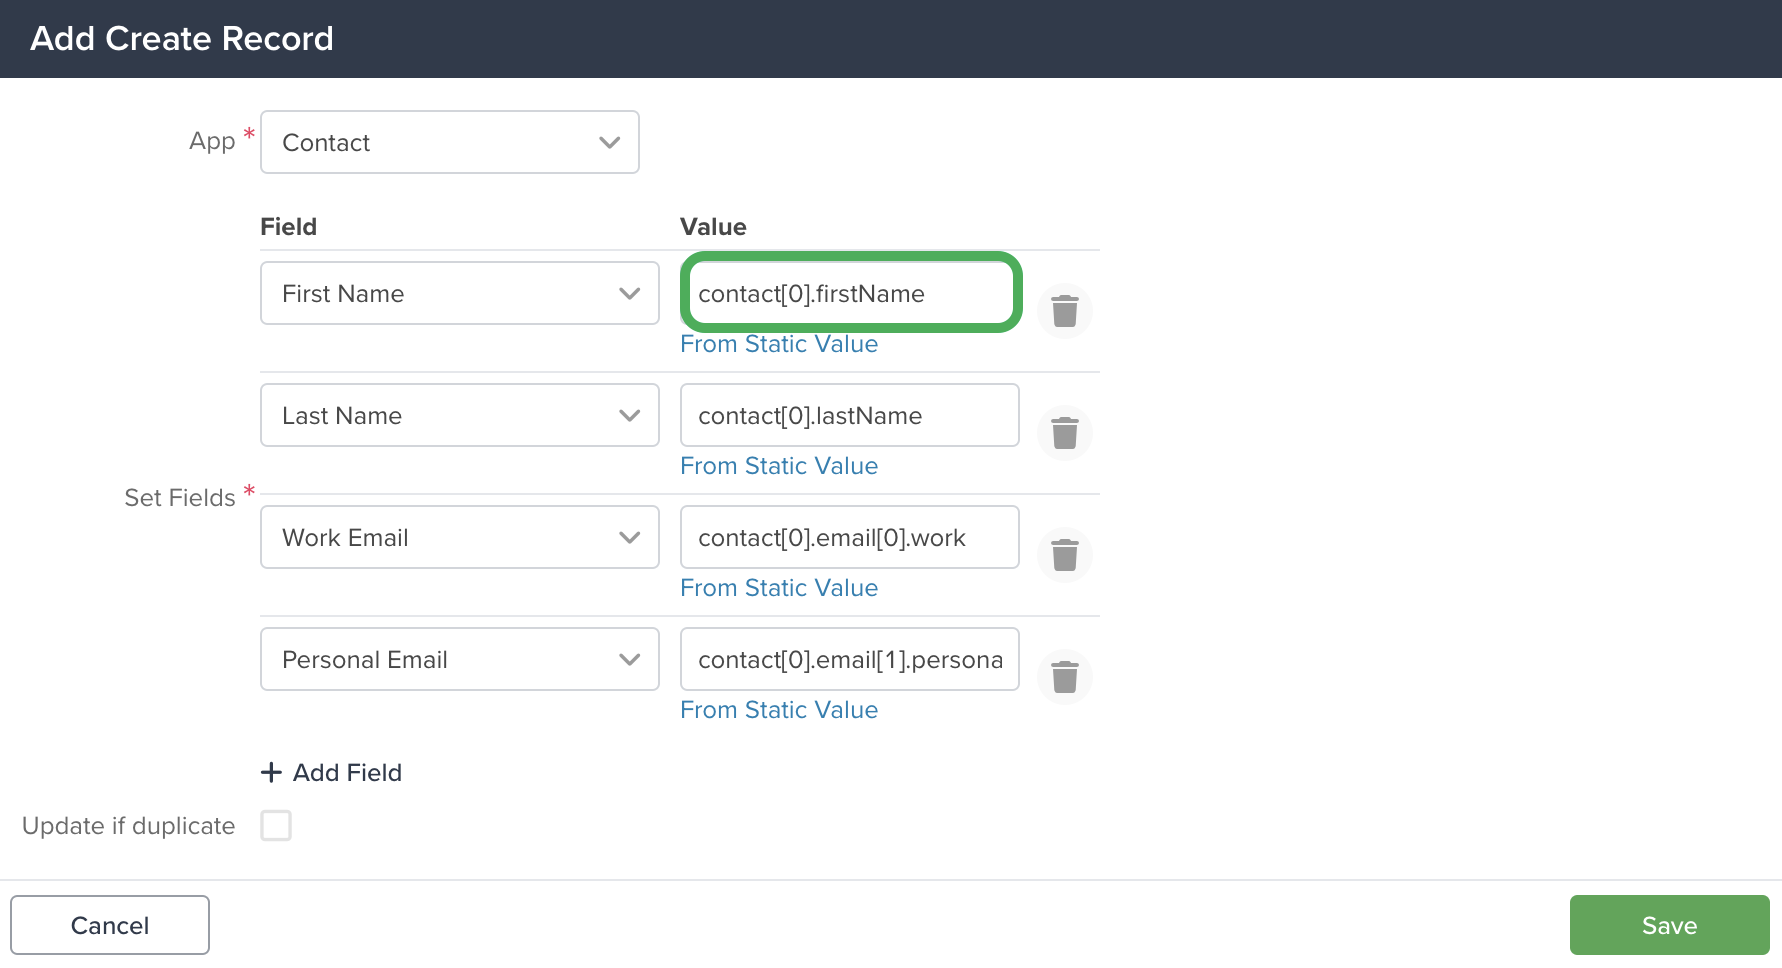The width and height of the screenshot is (1782, 968).
Task: Open the Last Name field dropdown
Action: tap(460, 415)
